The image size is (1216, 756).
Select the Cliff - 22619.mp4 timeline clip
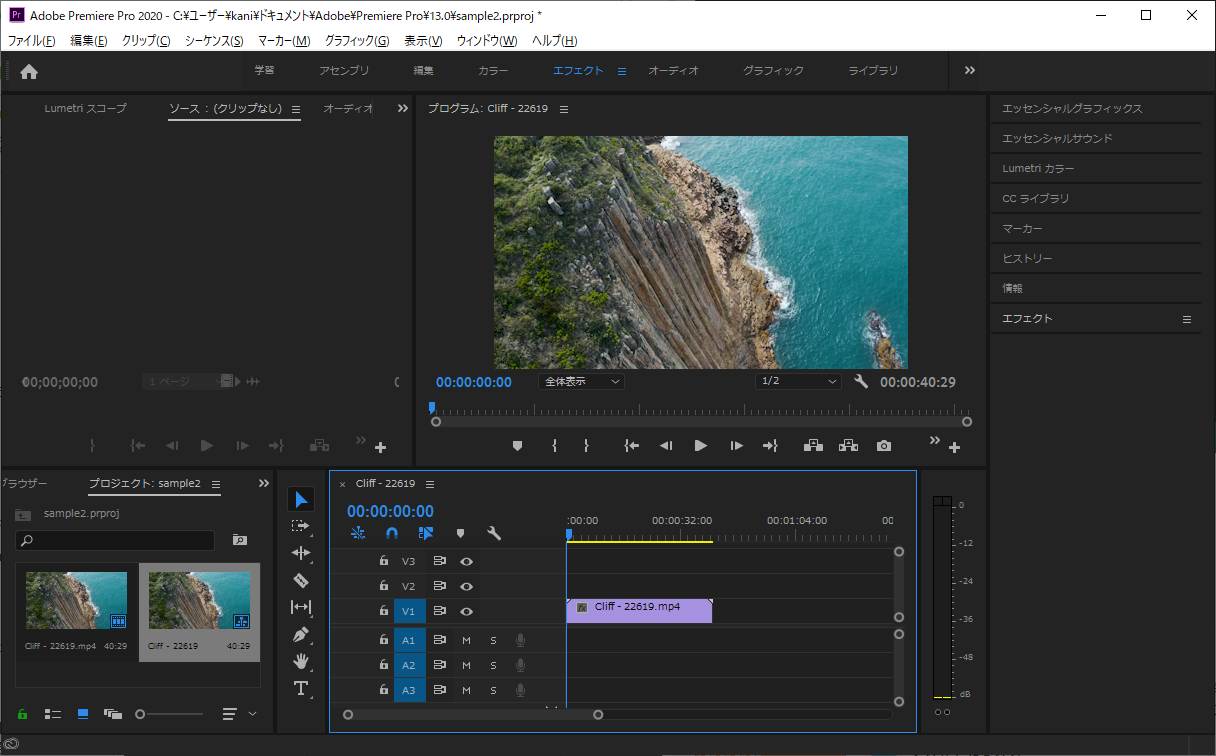(x=639, y=610)
